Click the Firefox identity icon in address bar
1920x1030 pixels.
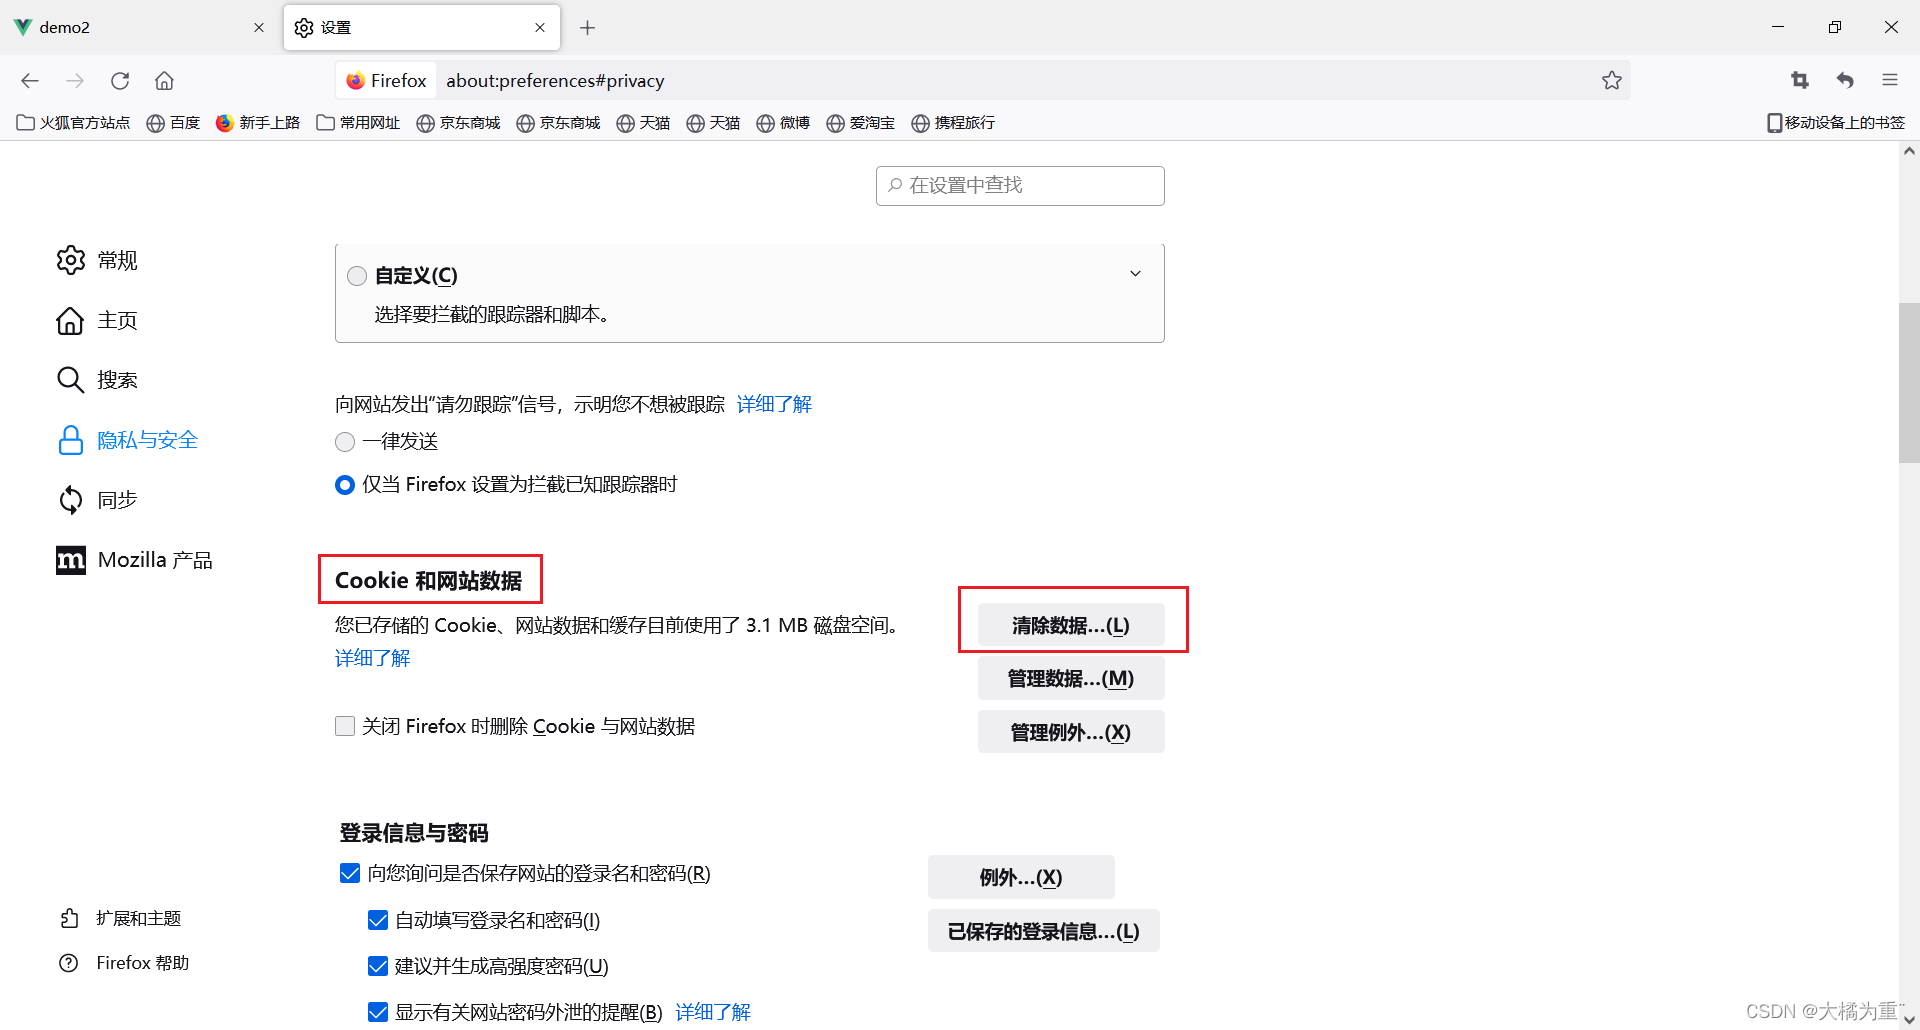point(386,81)
